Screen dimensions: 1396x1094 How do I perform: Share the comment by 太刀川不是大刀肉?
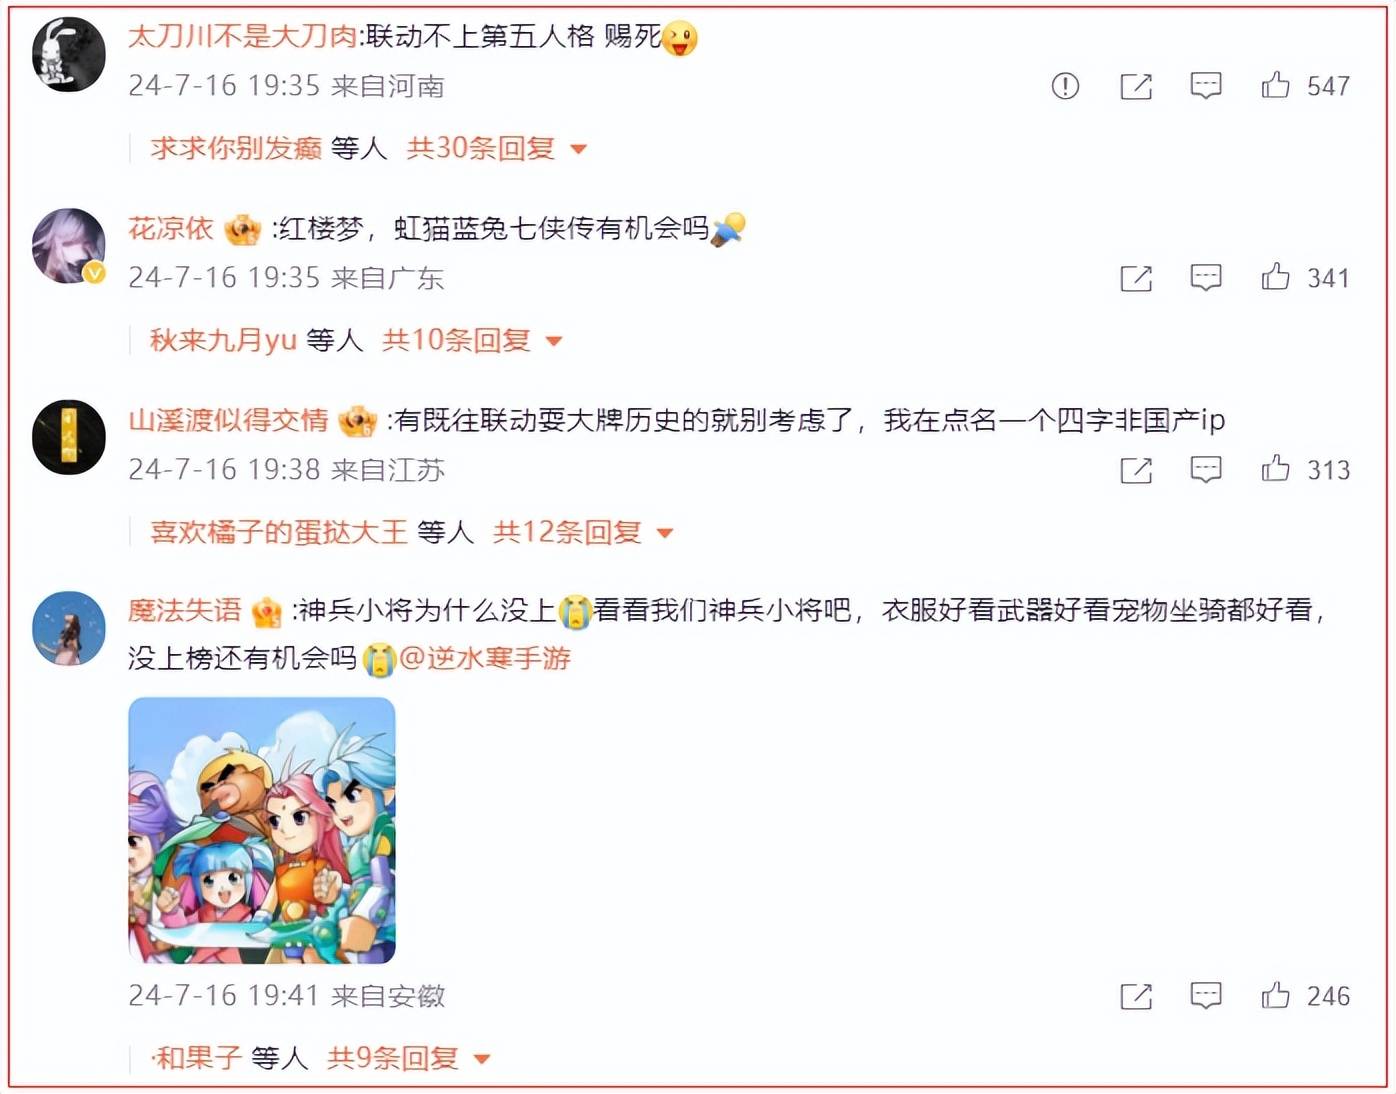(x=1136, y=86)
